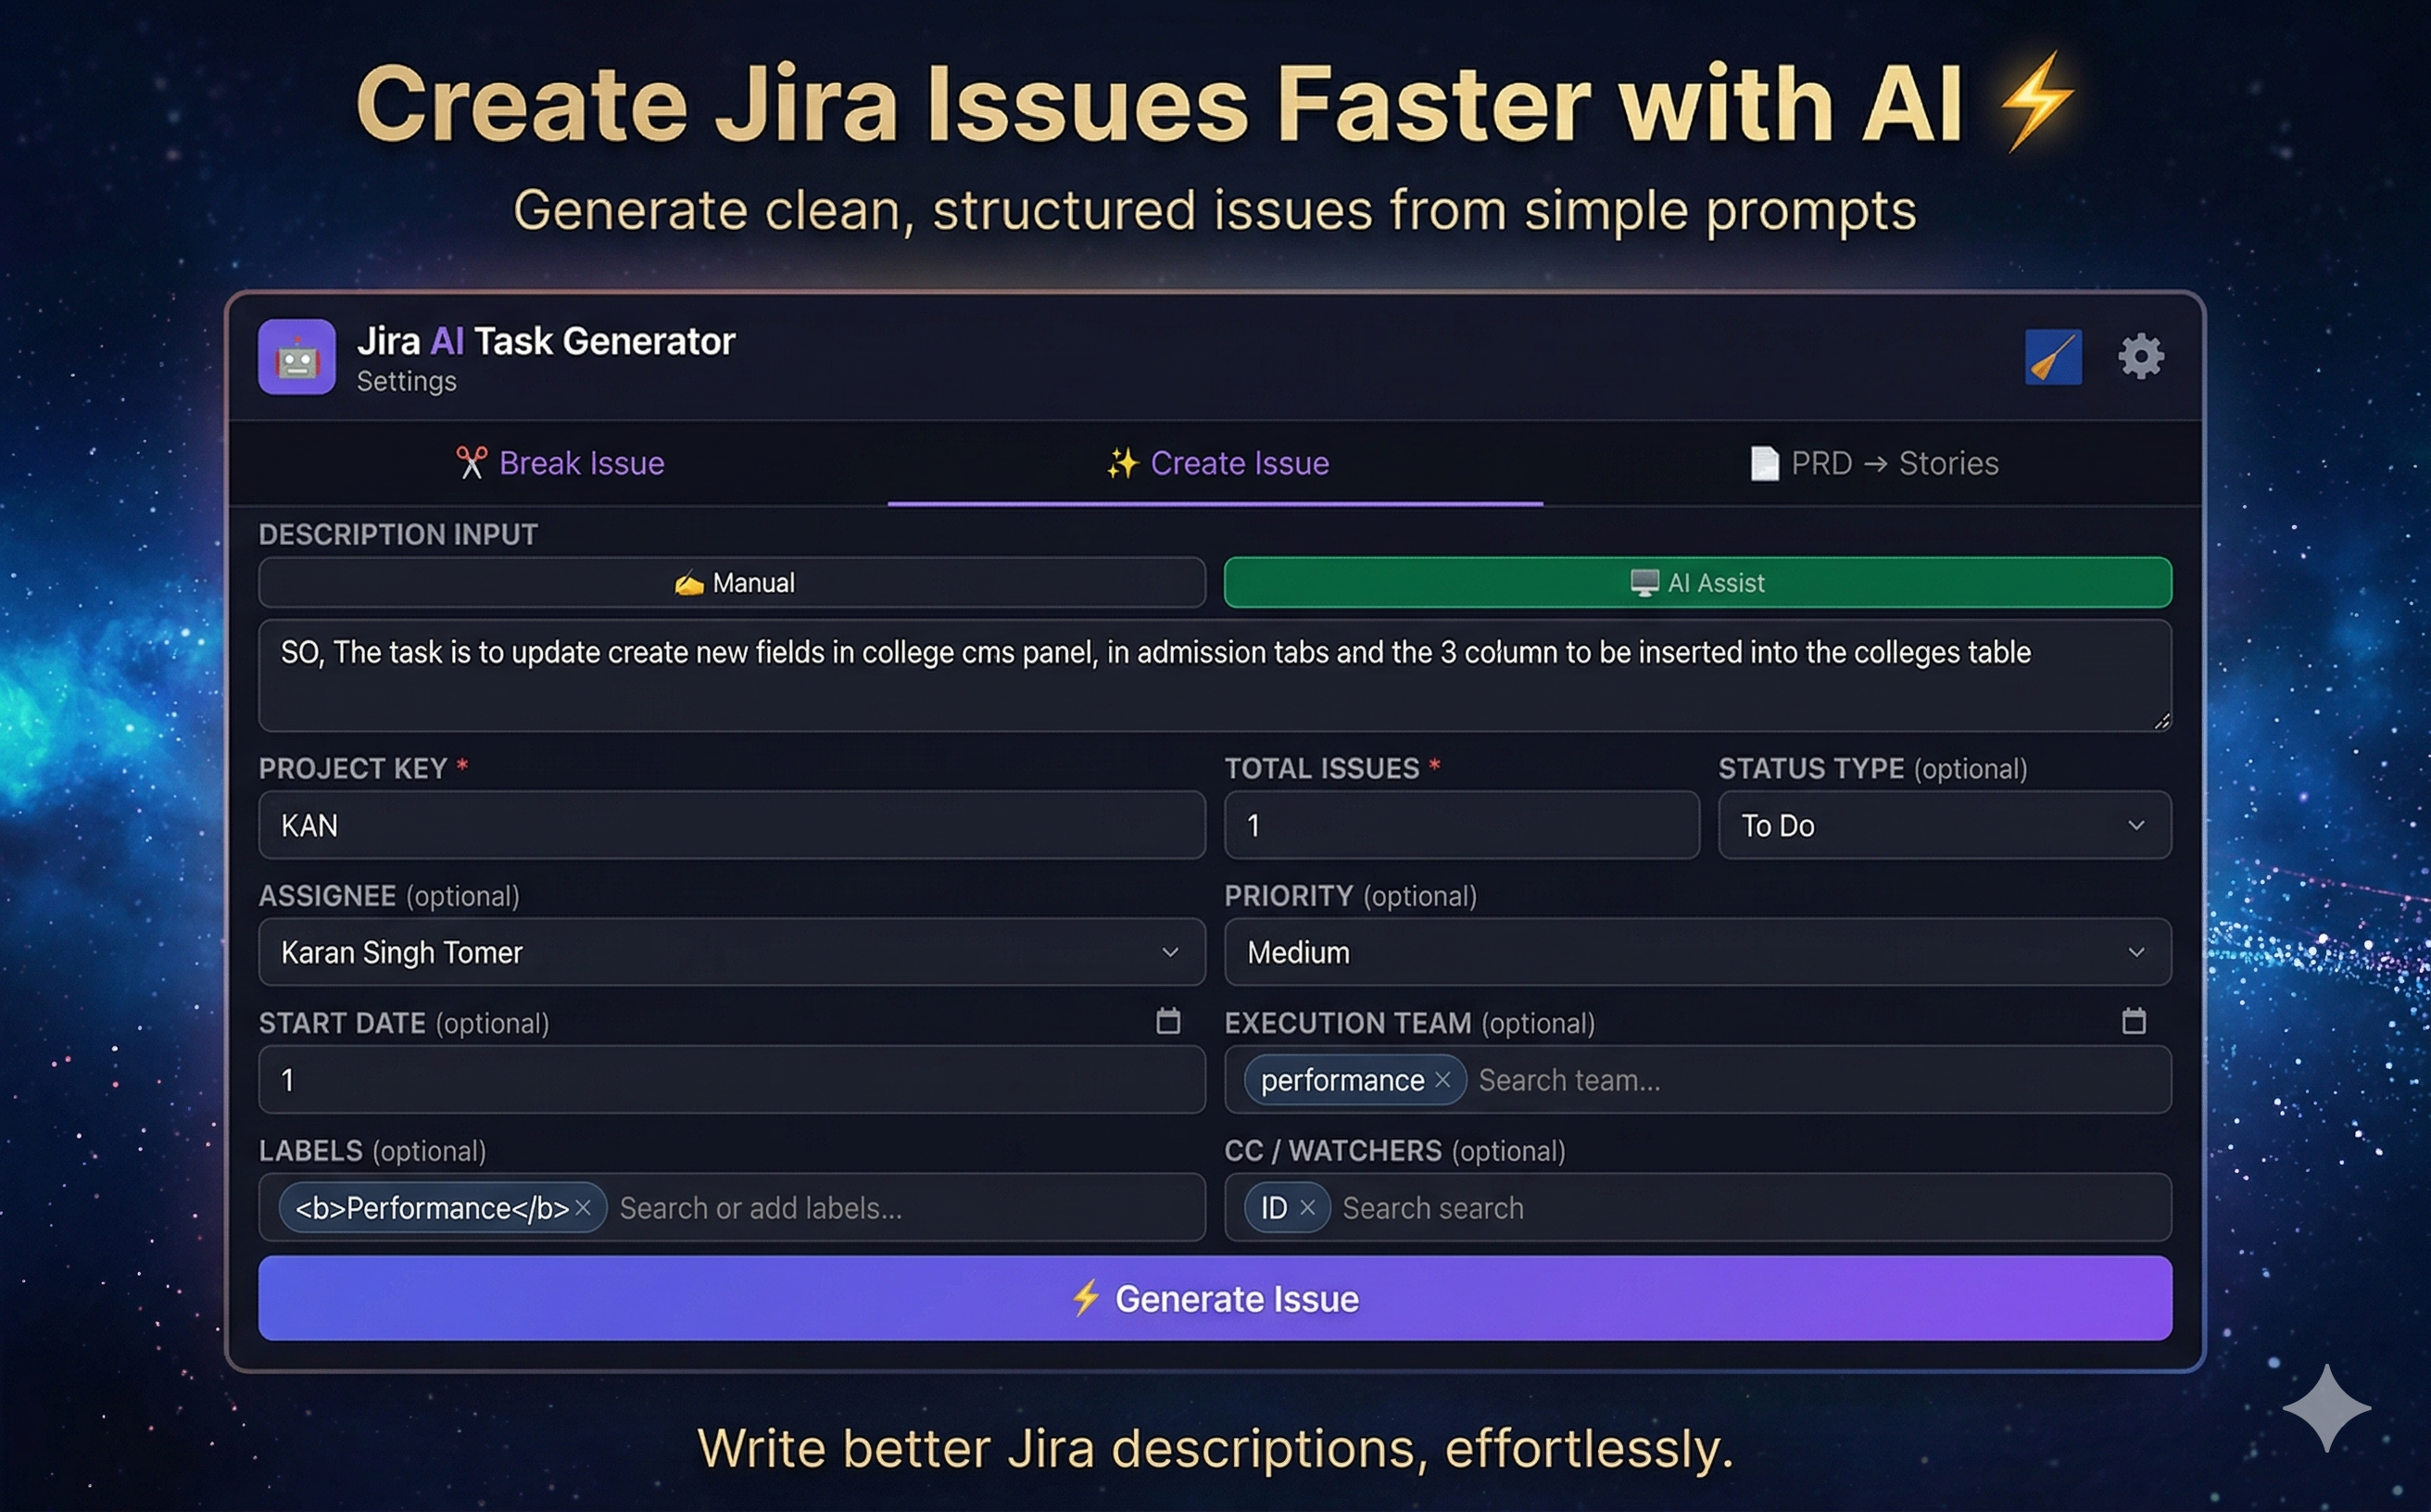Click the broom cleanup icon top right
This screenshot has width=2431, height=1512.
click(x=2052, y=355)
